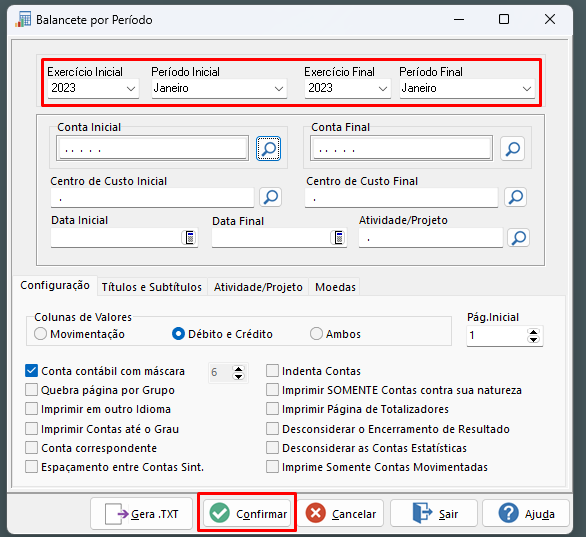Viewport: 586px width, 537px height.
Task: Open the calendar picker in Data Final
Action: click(338, 237)
